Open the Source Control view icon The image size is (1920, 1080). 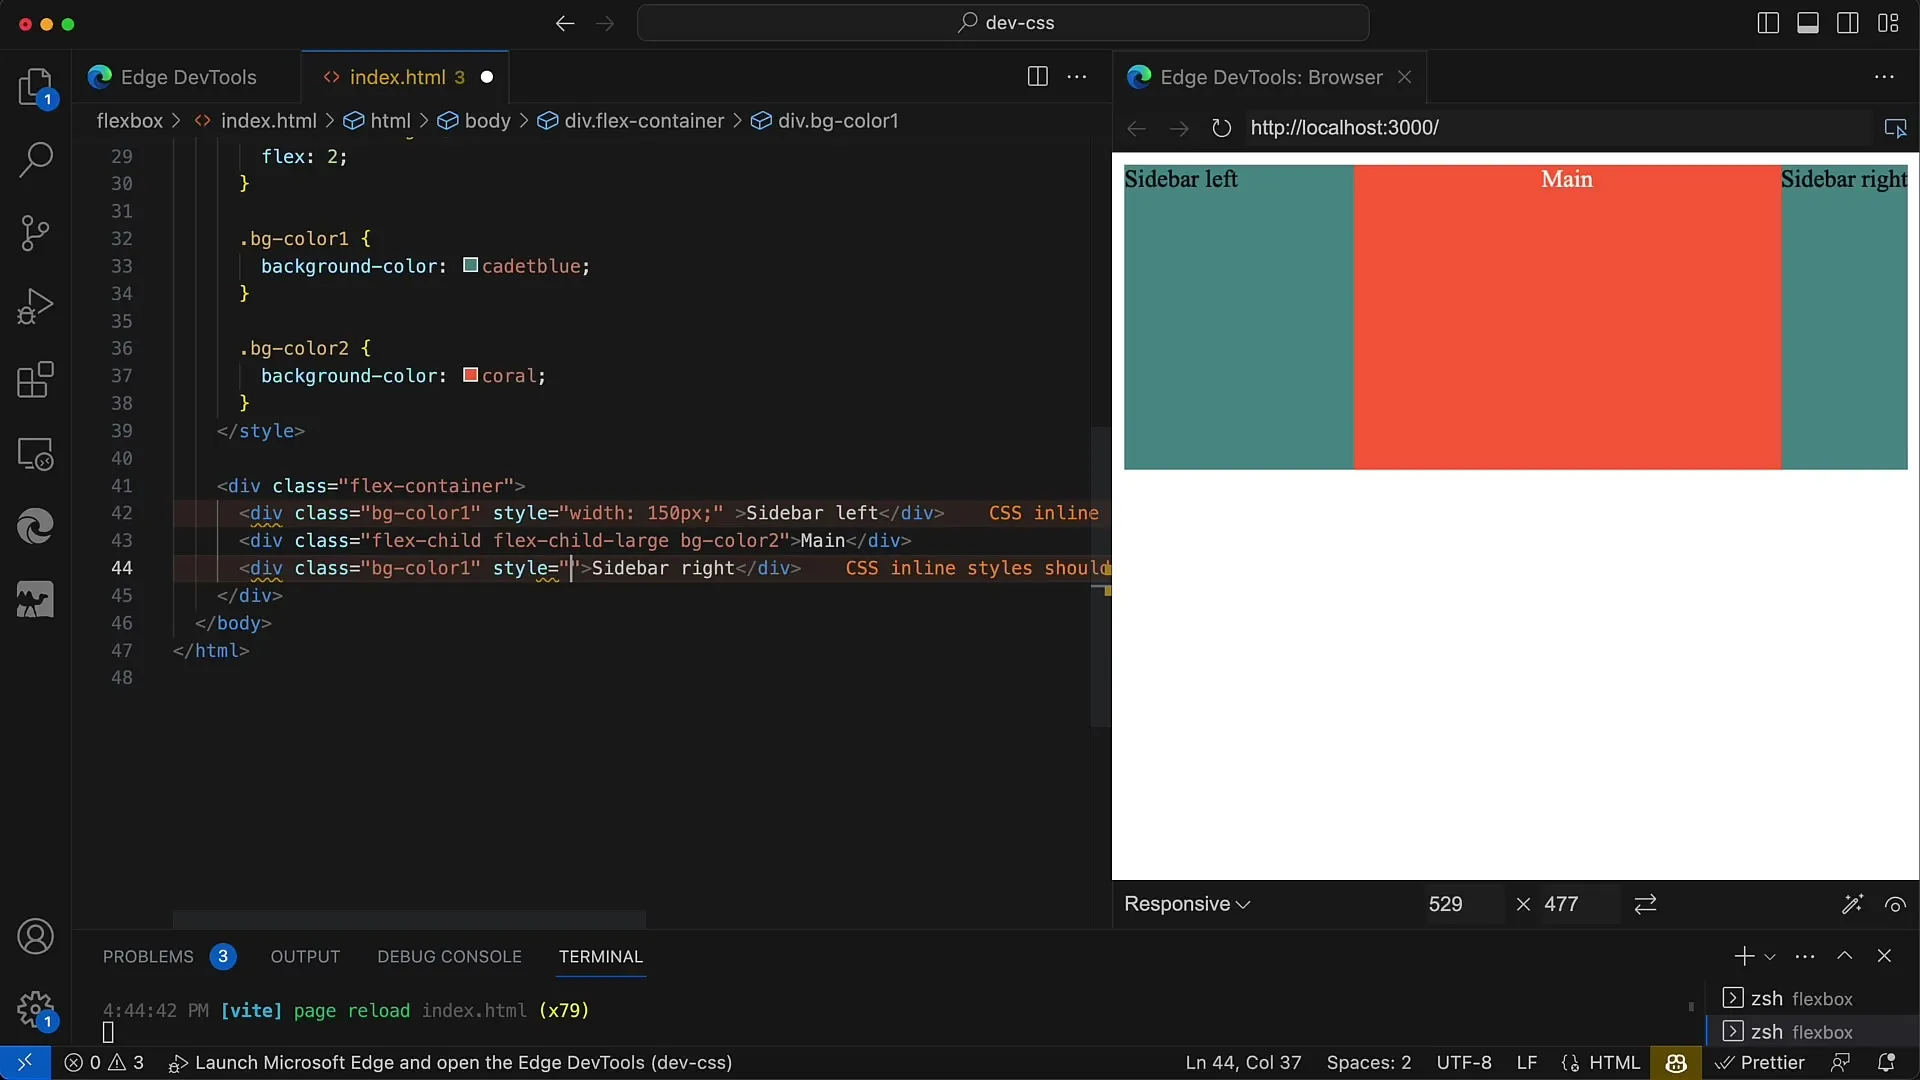tap(36, 233)
